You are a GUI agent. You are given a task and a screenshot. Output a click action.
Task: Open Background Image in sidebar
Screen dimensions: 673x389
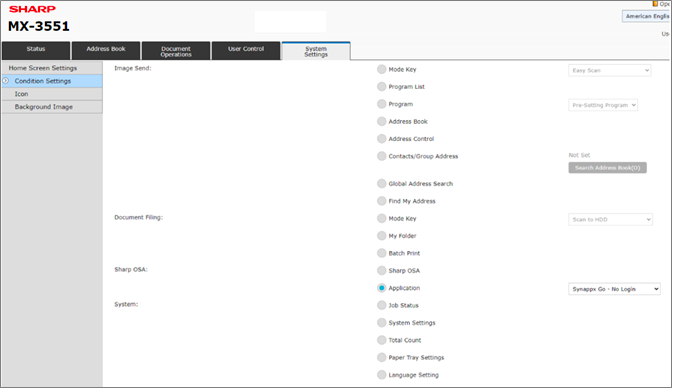coord(52,106)
